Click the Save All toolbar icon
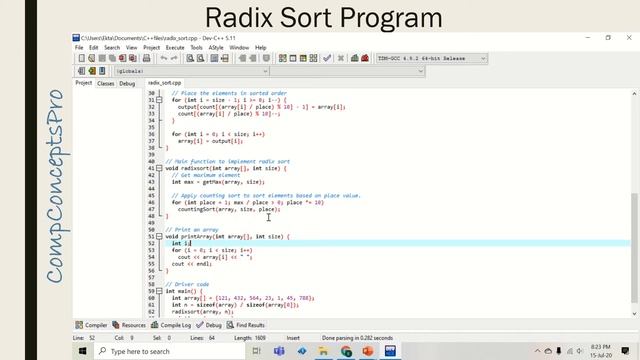The image size is (640, 360). 112,58
